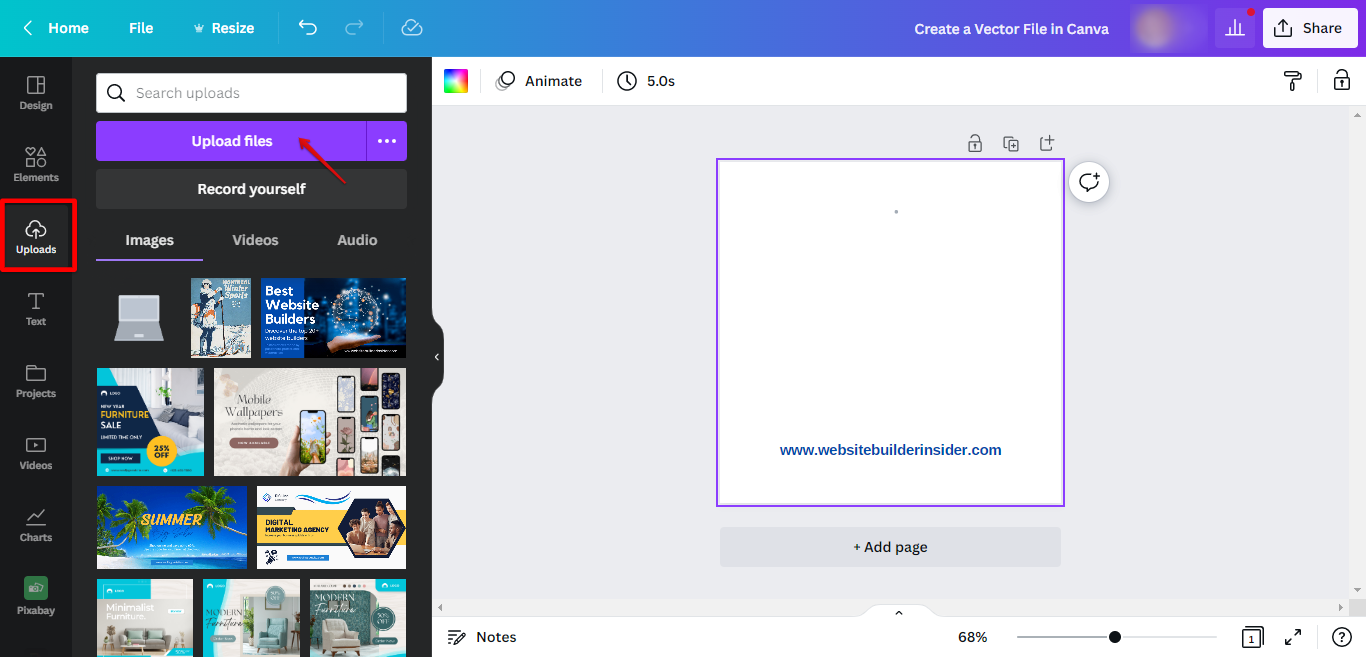
Task: Click the right arrow of horizontal scrollbar
Action: point(1342,607)
